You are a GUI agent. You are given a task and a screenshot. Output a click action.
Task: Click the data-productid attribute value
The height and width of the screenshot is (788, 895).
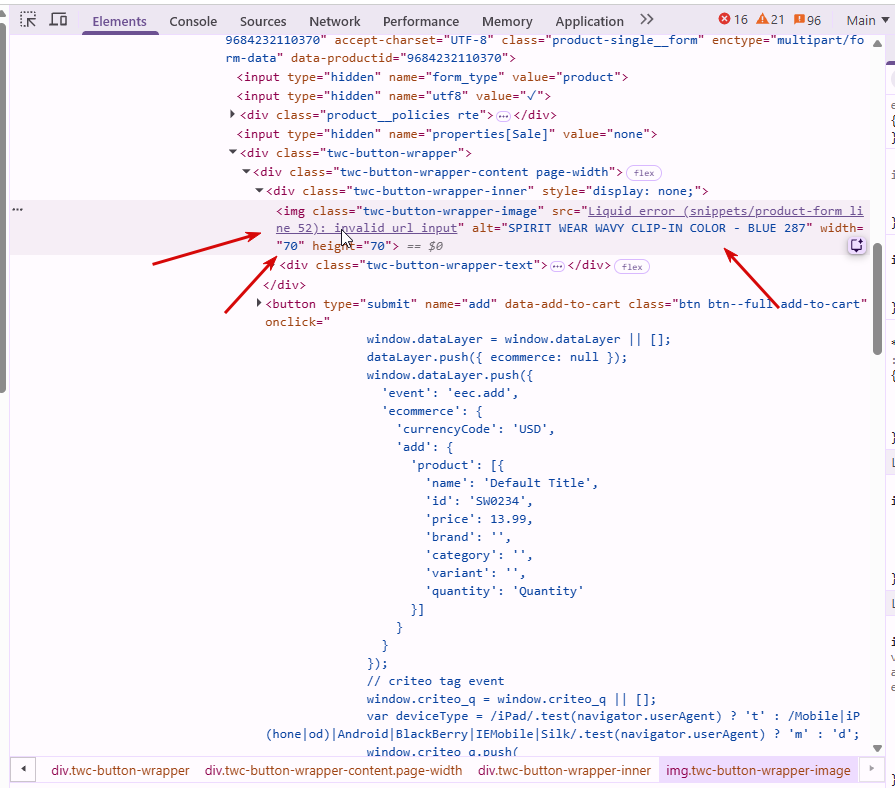click(x=455, y=58)
